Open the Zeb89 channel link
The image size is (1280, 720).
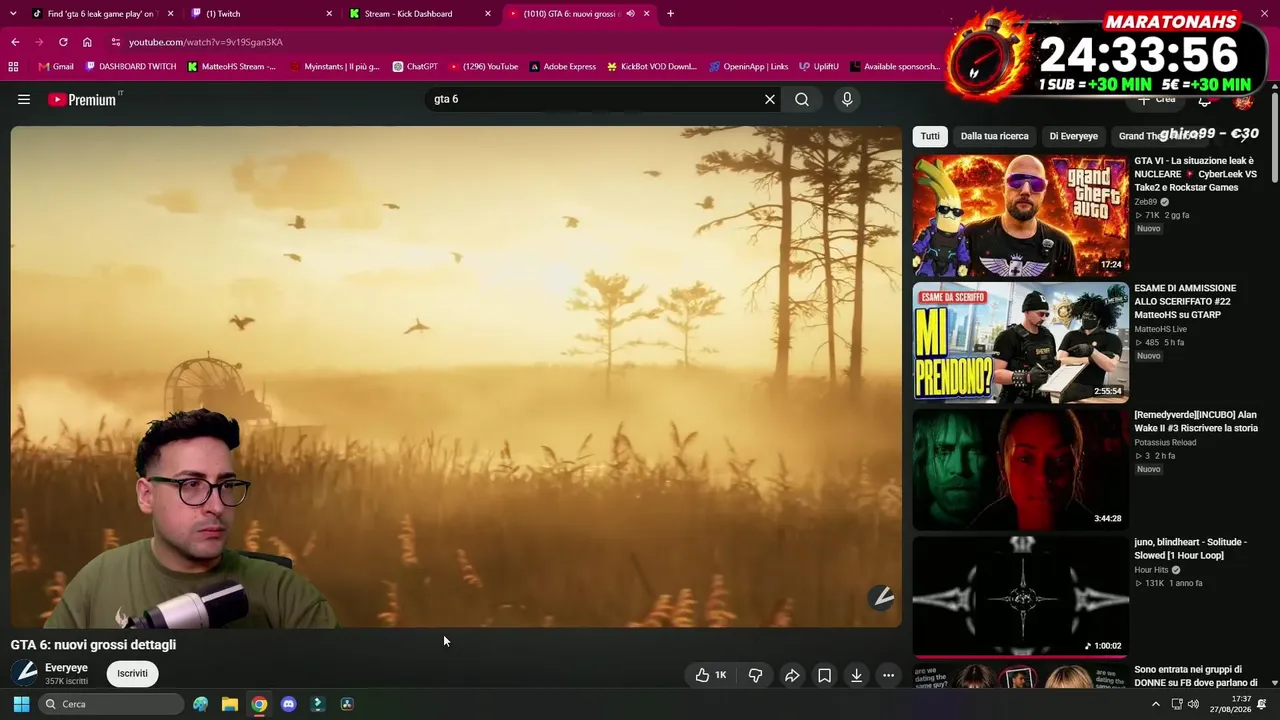coord(1146,202)
